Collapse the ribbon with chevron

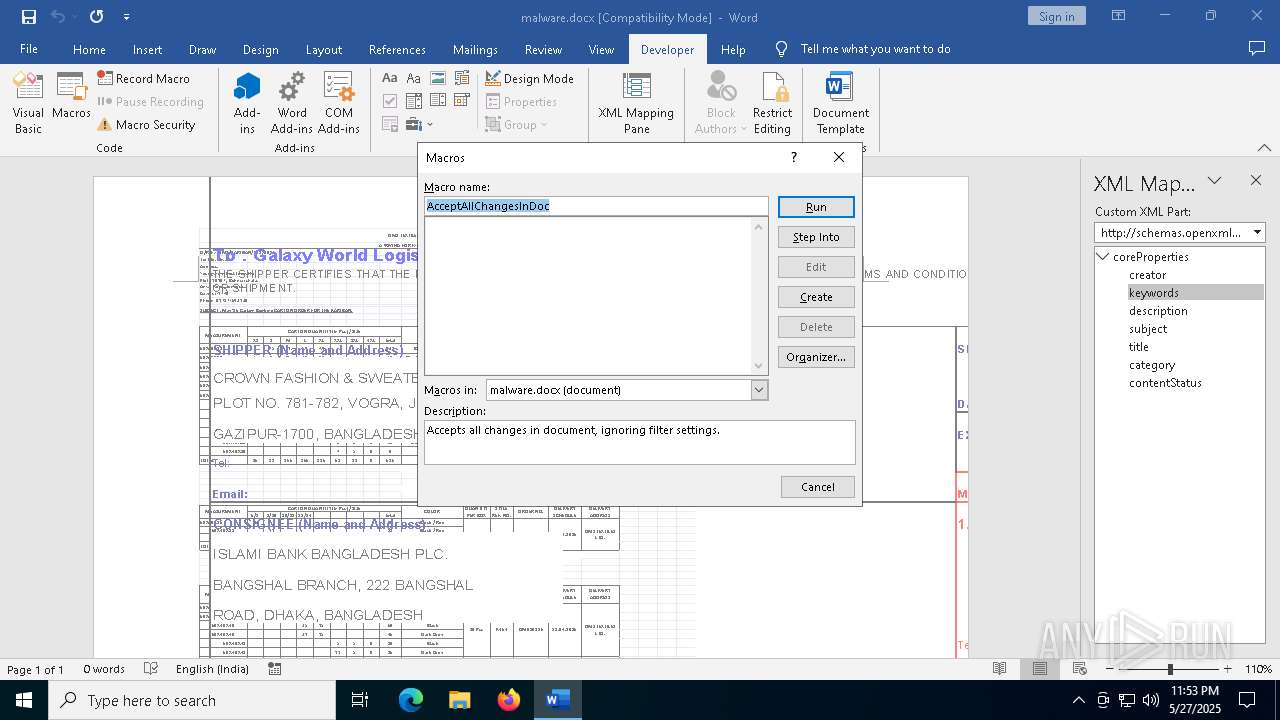1264,148
